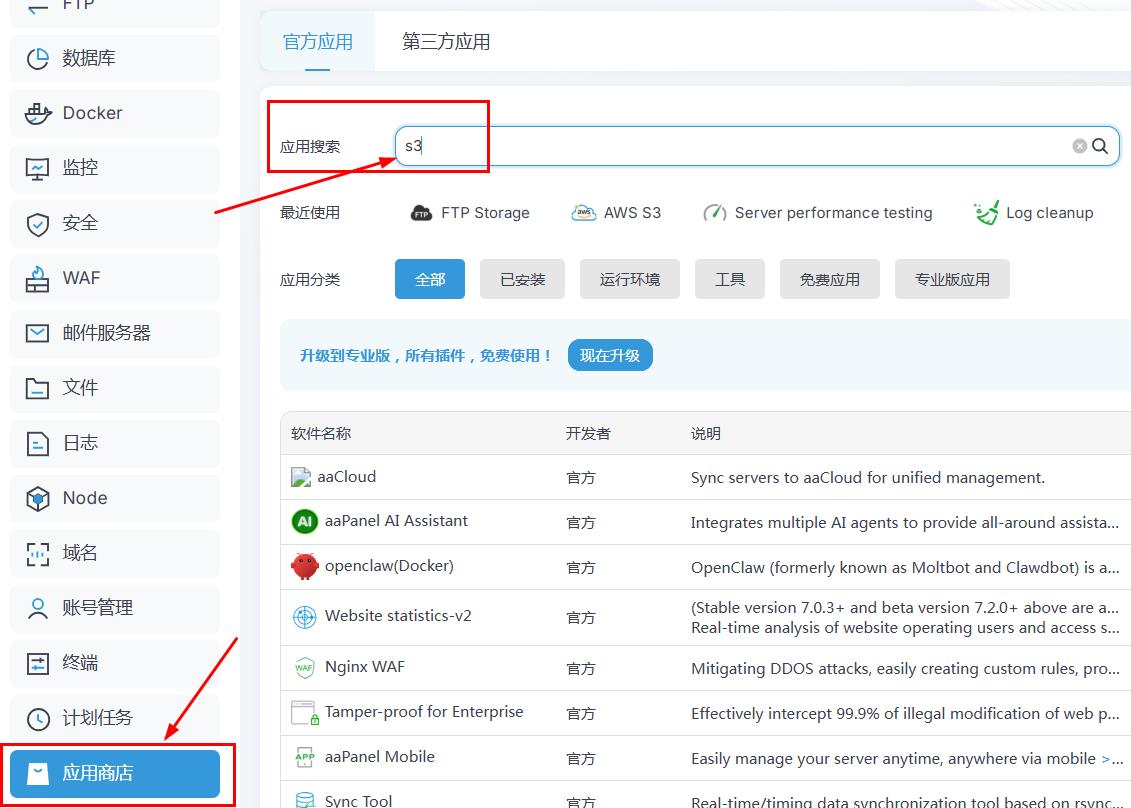Click the 现在升级 upgrade button
This screenshot has height=808, width=1131.
pyautogui.click(x=610, y=355)
